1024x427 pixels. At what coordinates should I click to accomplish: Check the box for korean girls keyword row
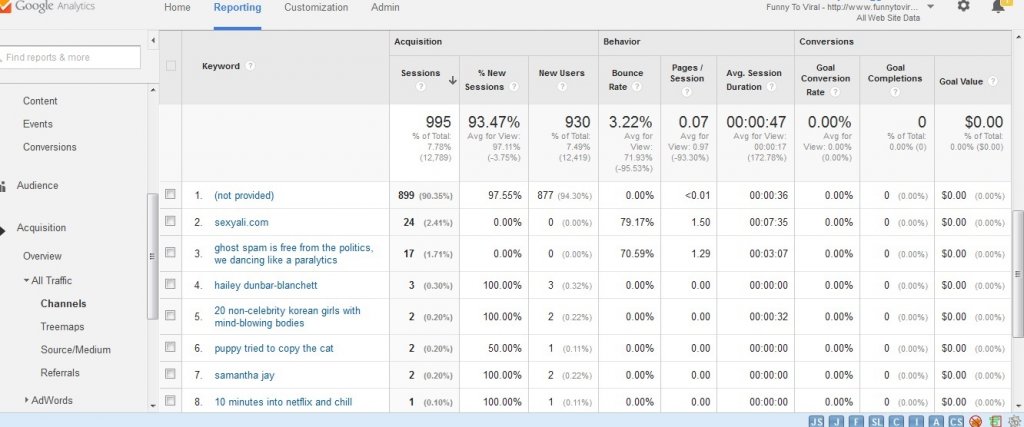point(170,315)
